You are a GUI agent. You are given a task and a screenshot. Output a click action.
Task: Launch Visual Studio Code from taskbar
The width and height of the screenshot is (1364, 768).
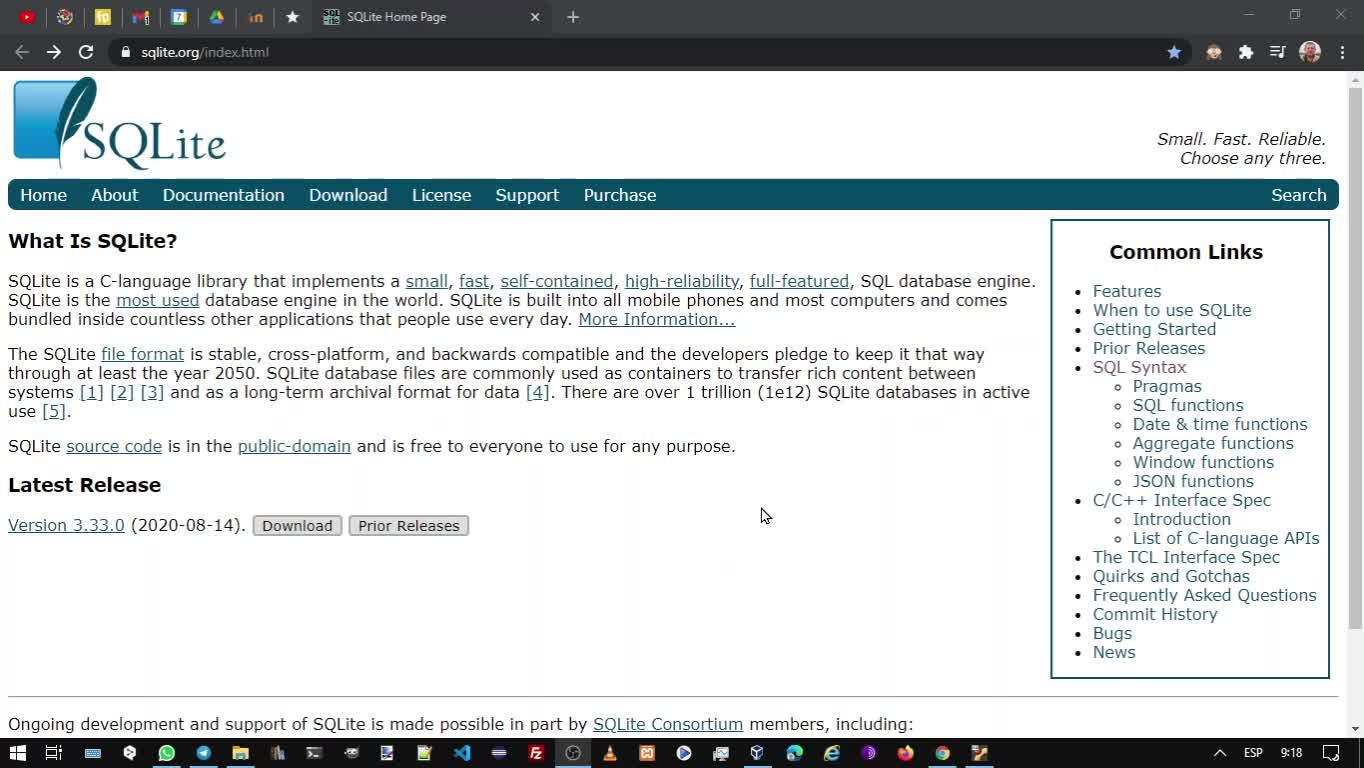[x=462, y=753]
